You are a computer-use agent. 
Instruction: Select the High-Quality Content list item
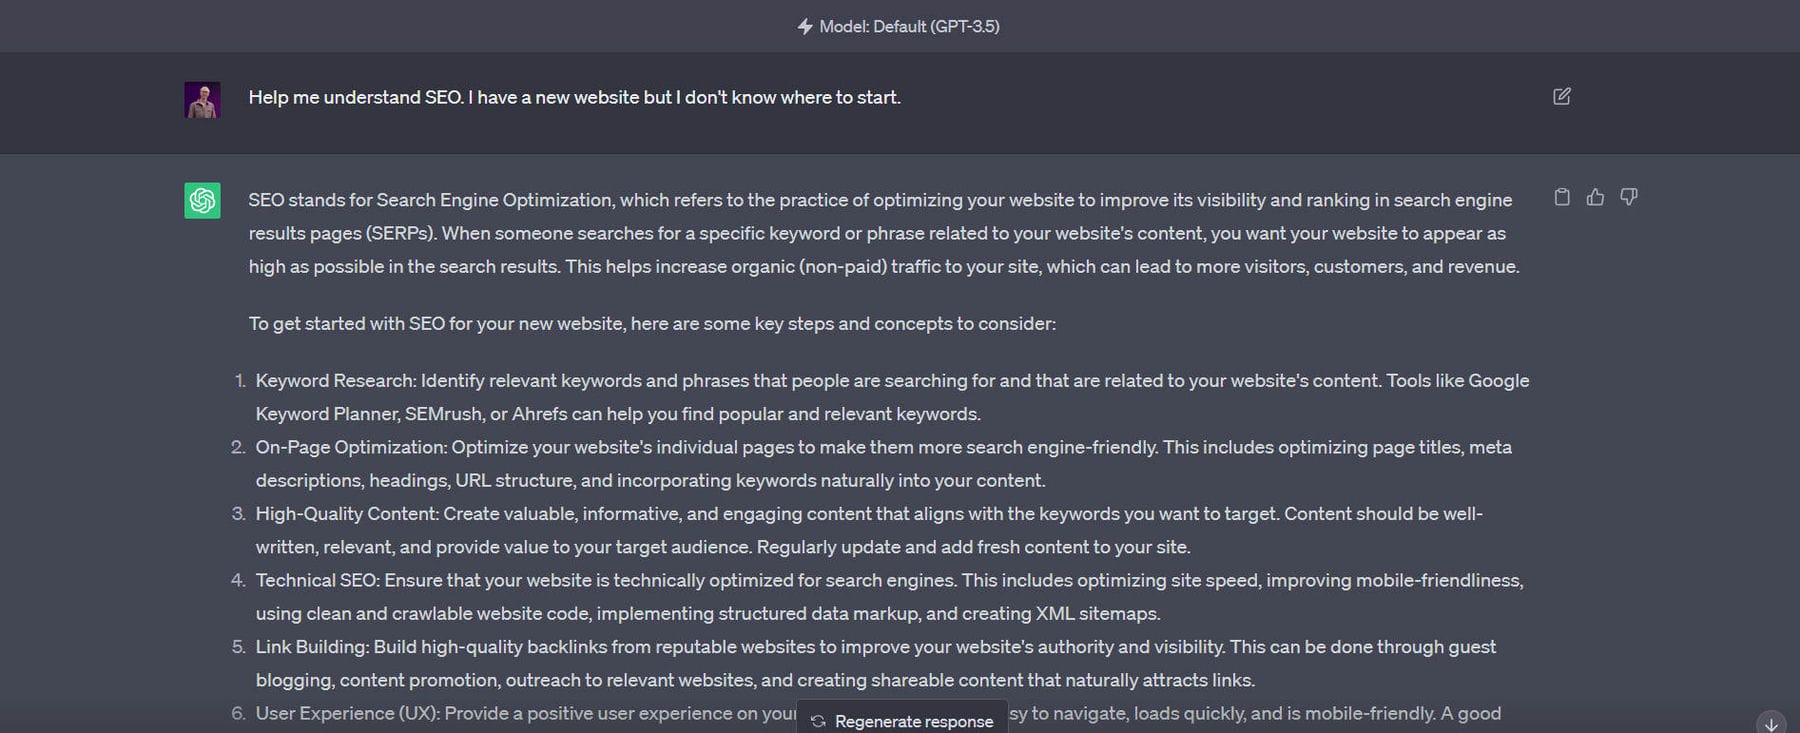click(x=868, y=530)
